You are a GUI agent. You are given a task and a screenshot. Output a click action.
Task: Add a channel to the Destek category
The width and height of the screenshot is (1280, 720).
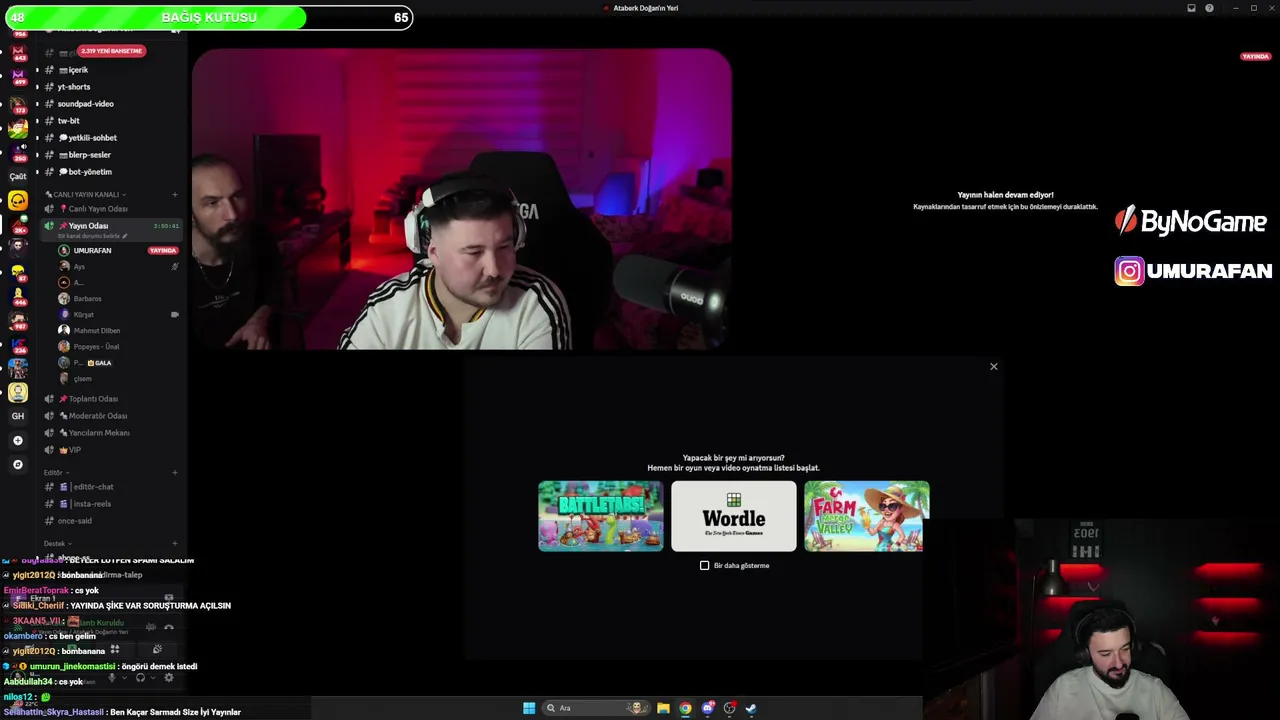coord(175,543)
